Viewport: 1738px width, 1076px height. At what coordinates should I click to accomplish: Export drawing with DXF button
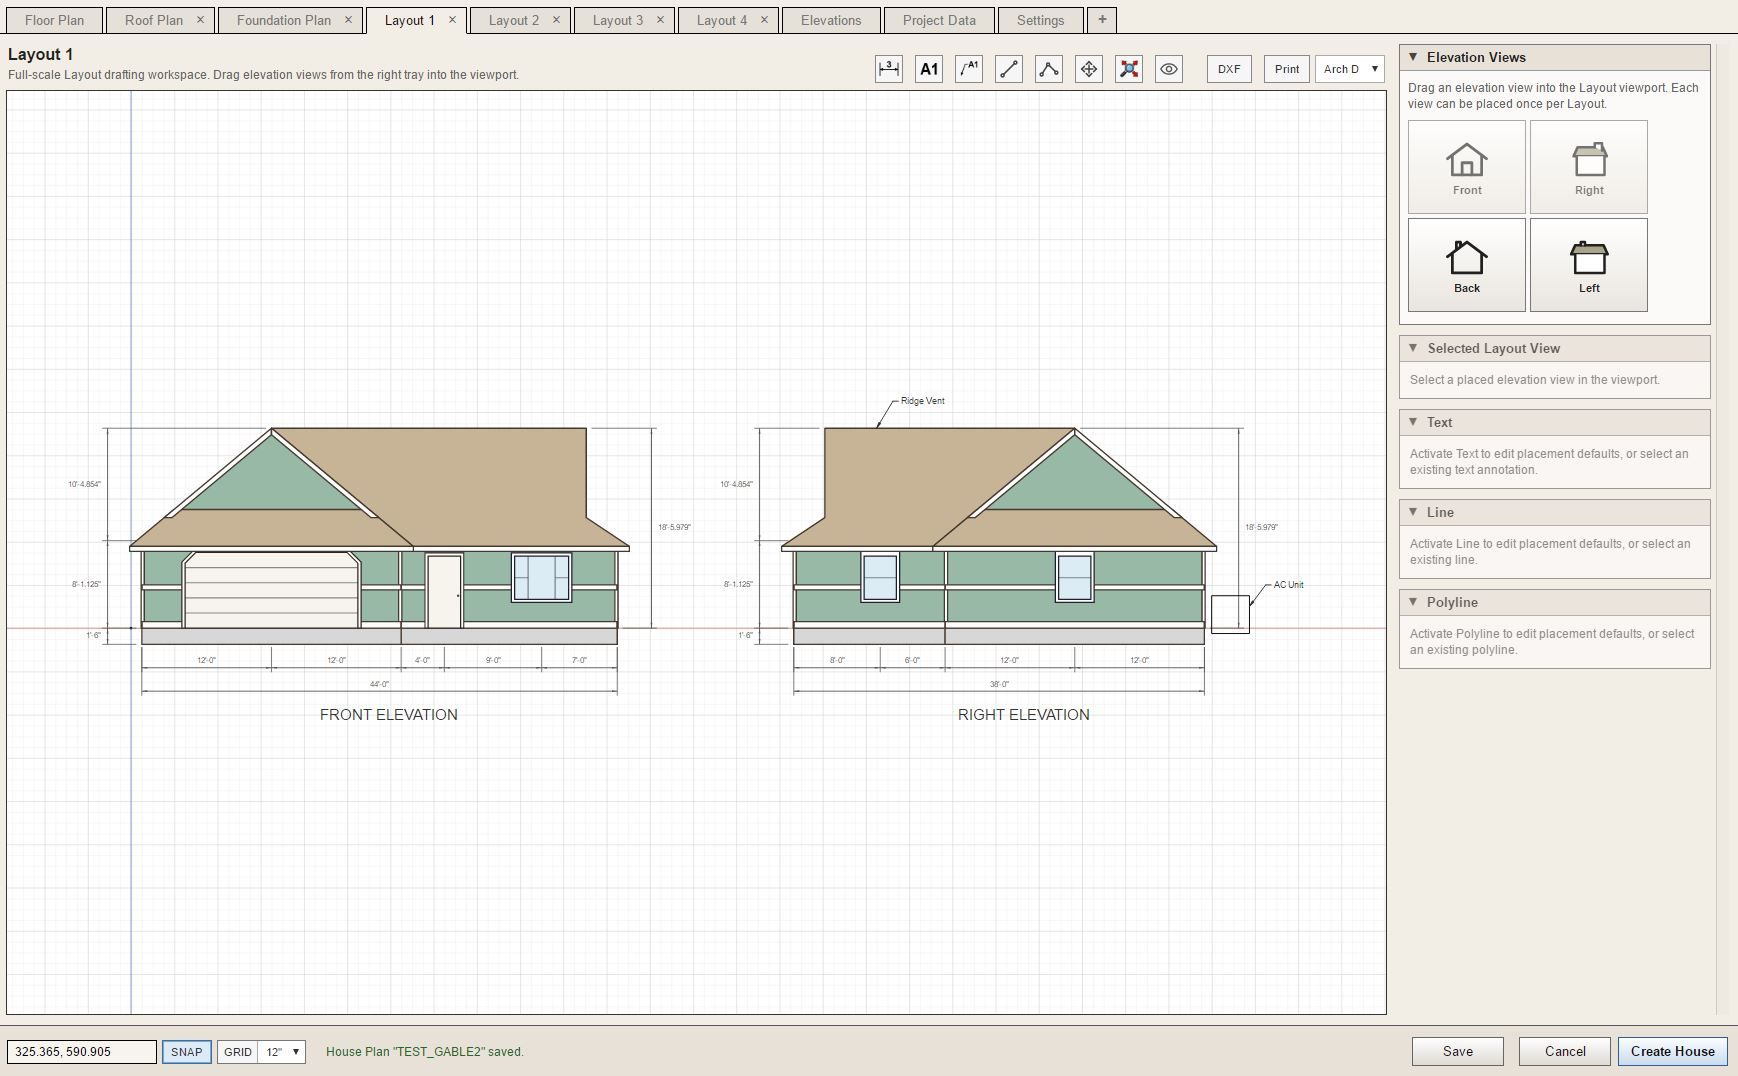1229,69
